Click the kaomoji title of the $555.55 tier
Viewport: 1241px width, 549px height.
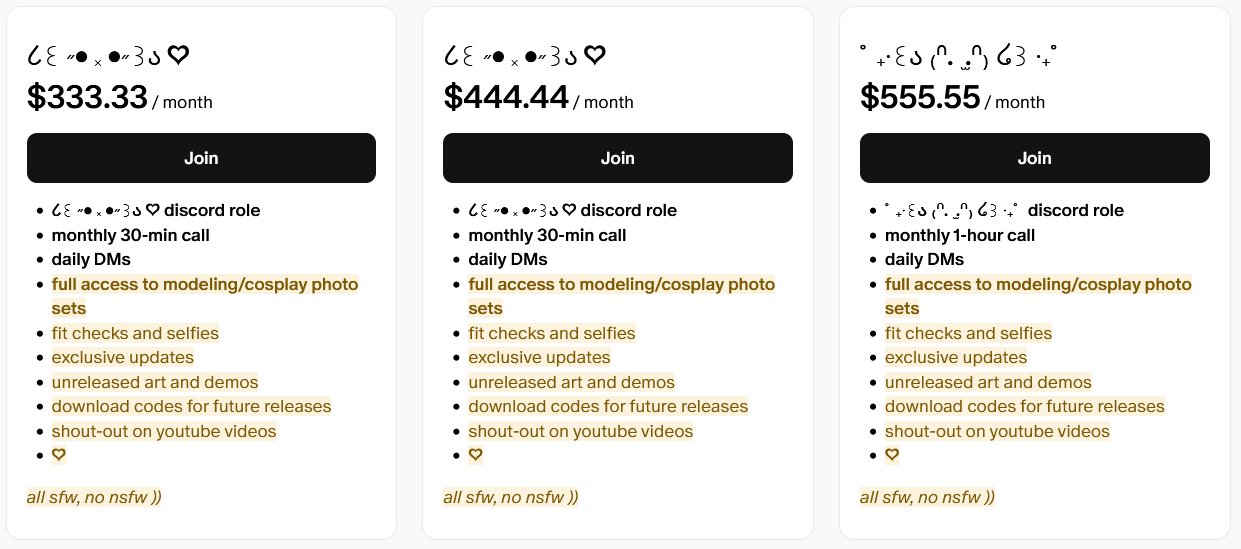coord(958,58)
